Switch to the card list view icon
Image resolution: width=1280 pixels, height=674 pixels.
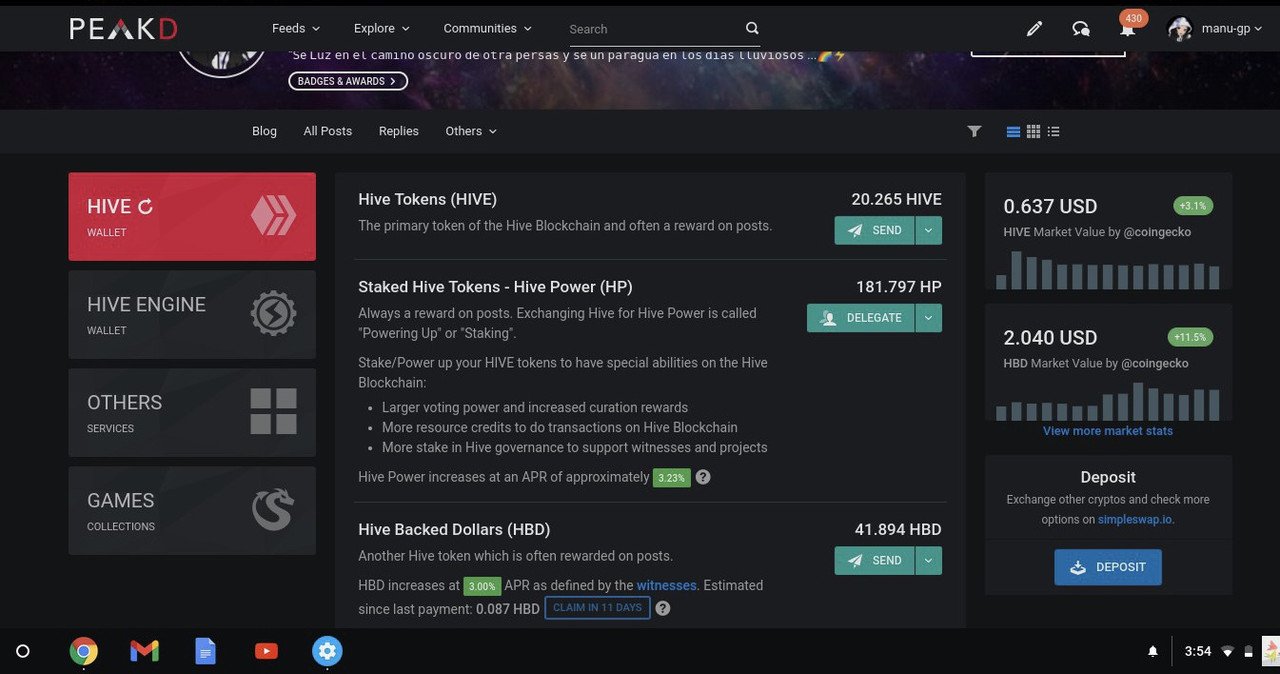[x=1013, y=131]
